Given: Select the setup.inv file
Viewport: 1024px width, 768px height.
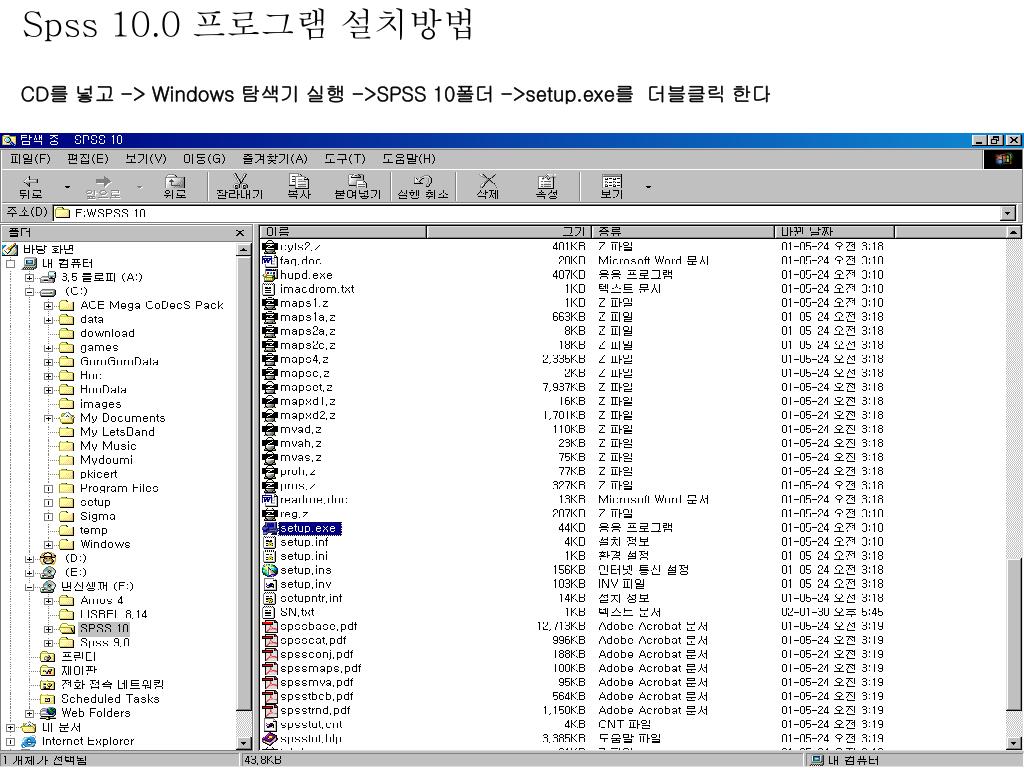Looking at the screenshot, I should (x=306, y=584).
